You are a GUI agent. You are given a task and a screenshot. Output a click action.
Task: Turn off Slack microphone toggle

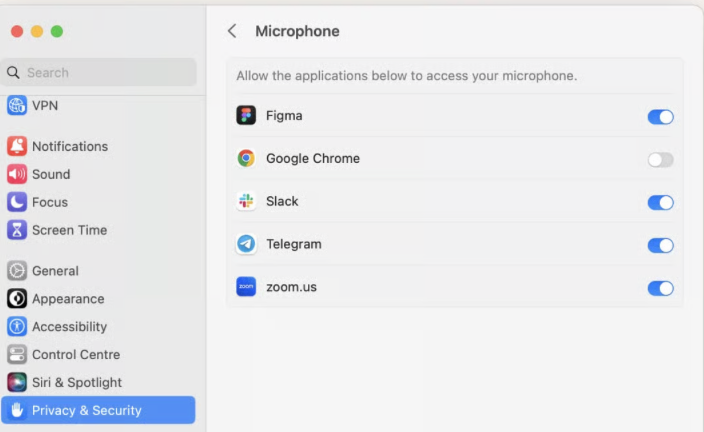660,203
